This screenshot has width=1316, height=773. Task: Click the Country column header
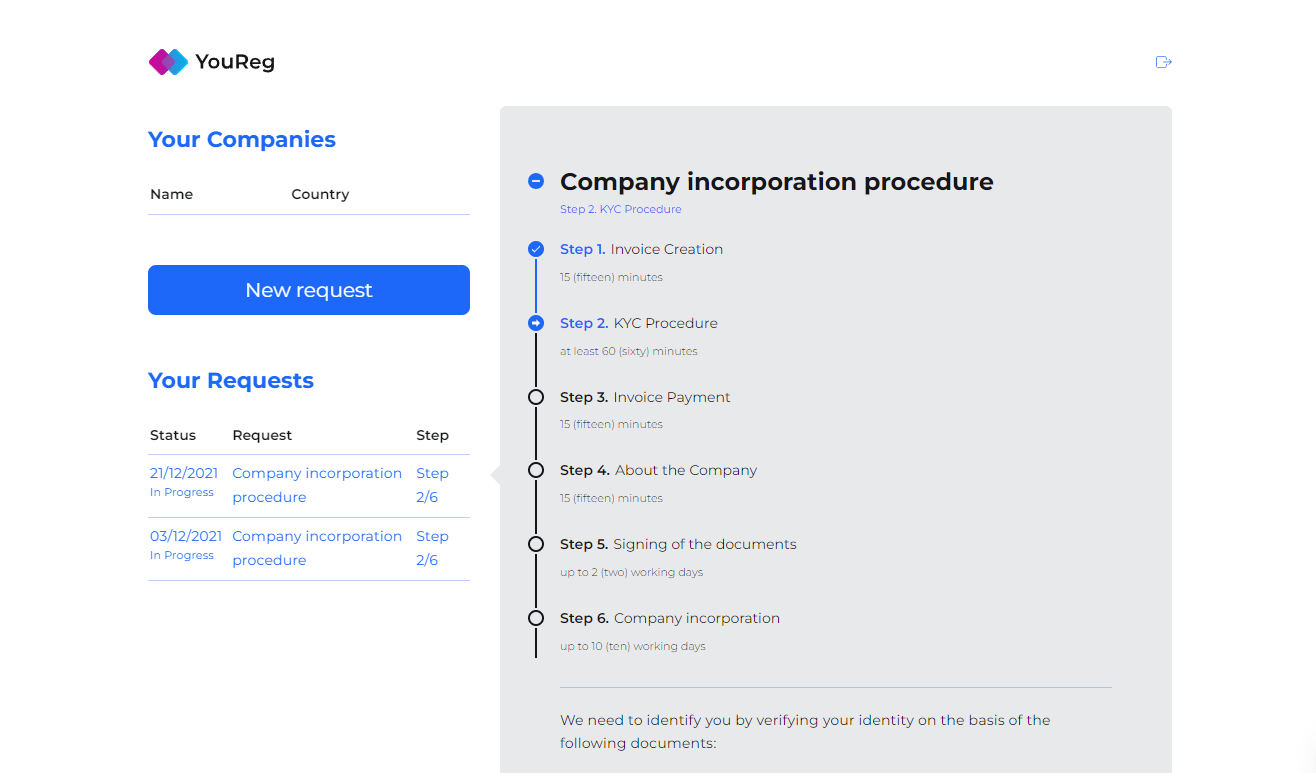(x=320, y=194)
